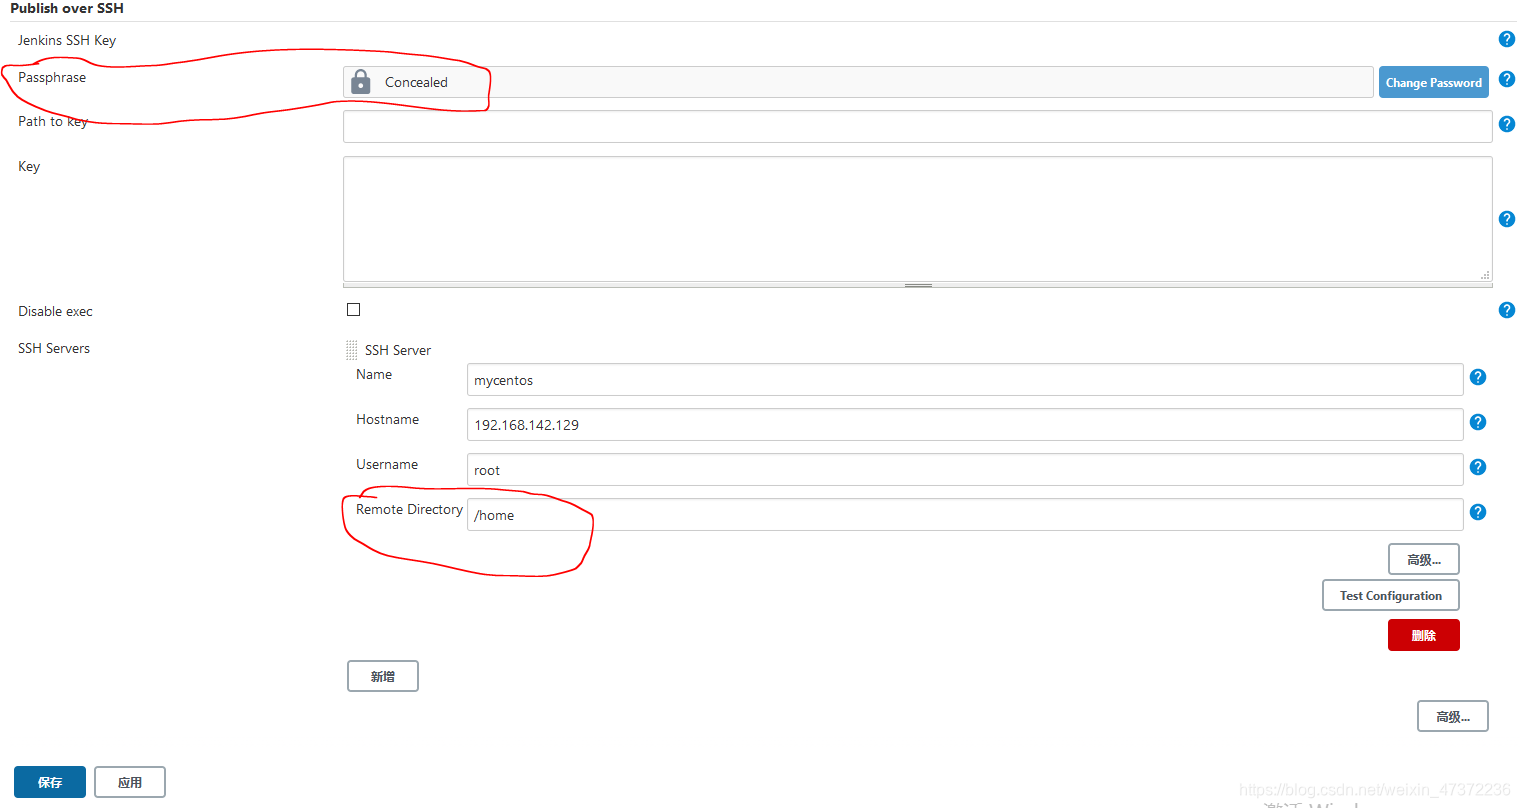Click the lock icon beside Concealed
The image size is (1520, 808).
click(361, 82)
